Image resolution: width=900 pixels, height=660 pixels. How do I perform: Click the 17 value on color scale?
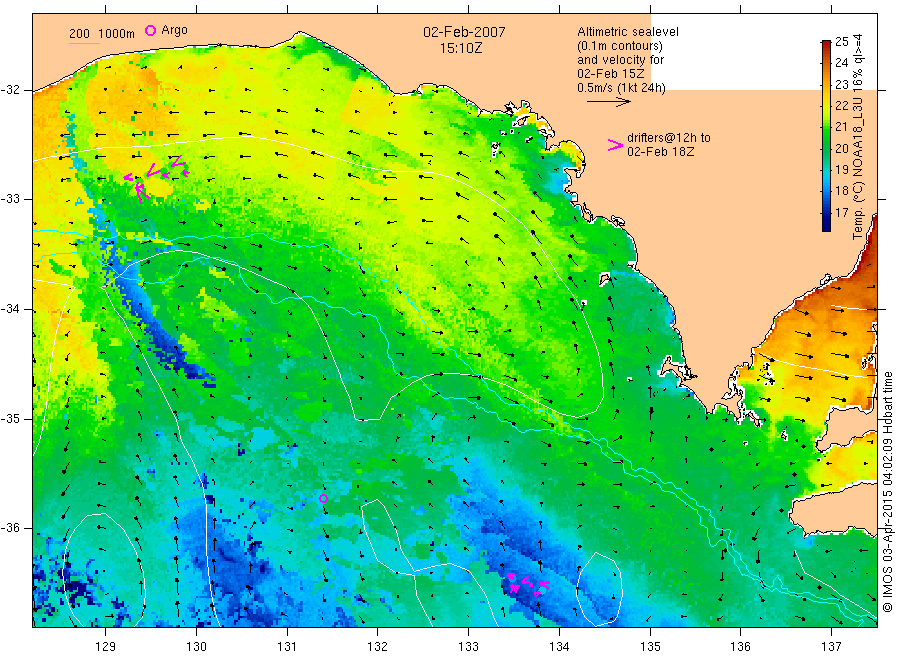(x=841, y=212)
